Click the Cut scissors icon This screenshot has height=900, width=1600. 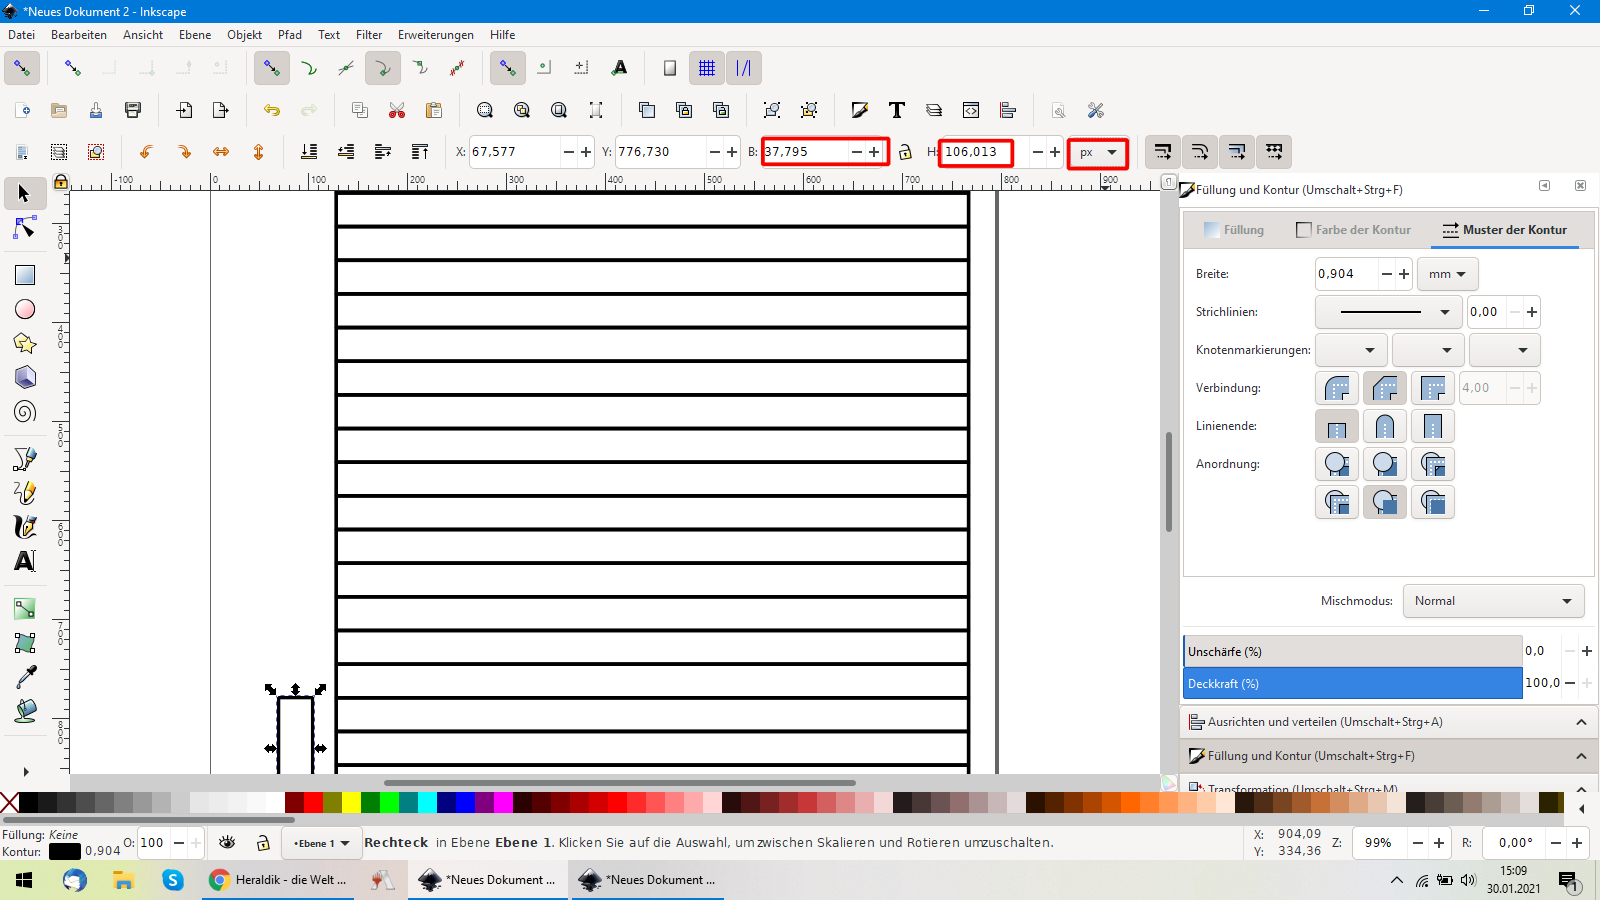point(397,110)
